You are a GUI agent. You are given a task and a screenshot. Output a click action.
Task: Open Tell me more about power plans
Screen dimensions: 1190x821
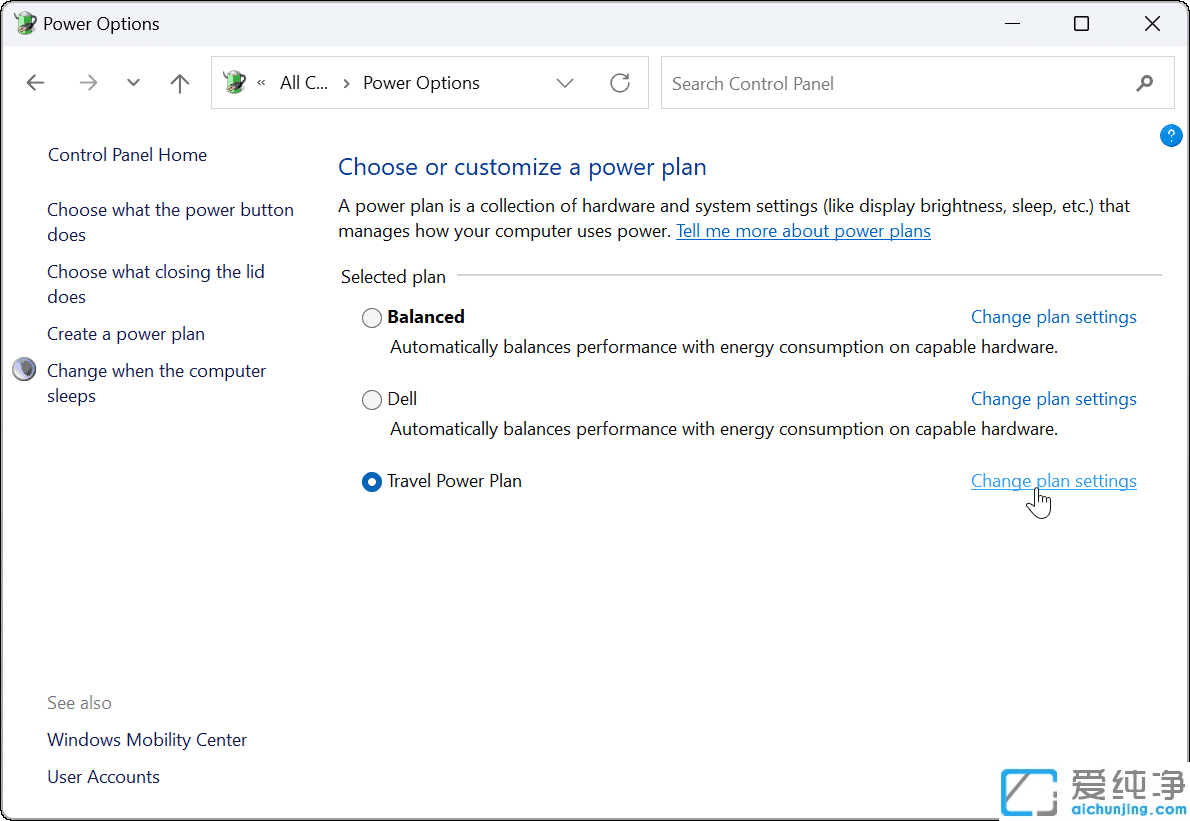pos(803,231)
